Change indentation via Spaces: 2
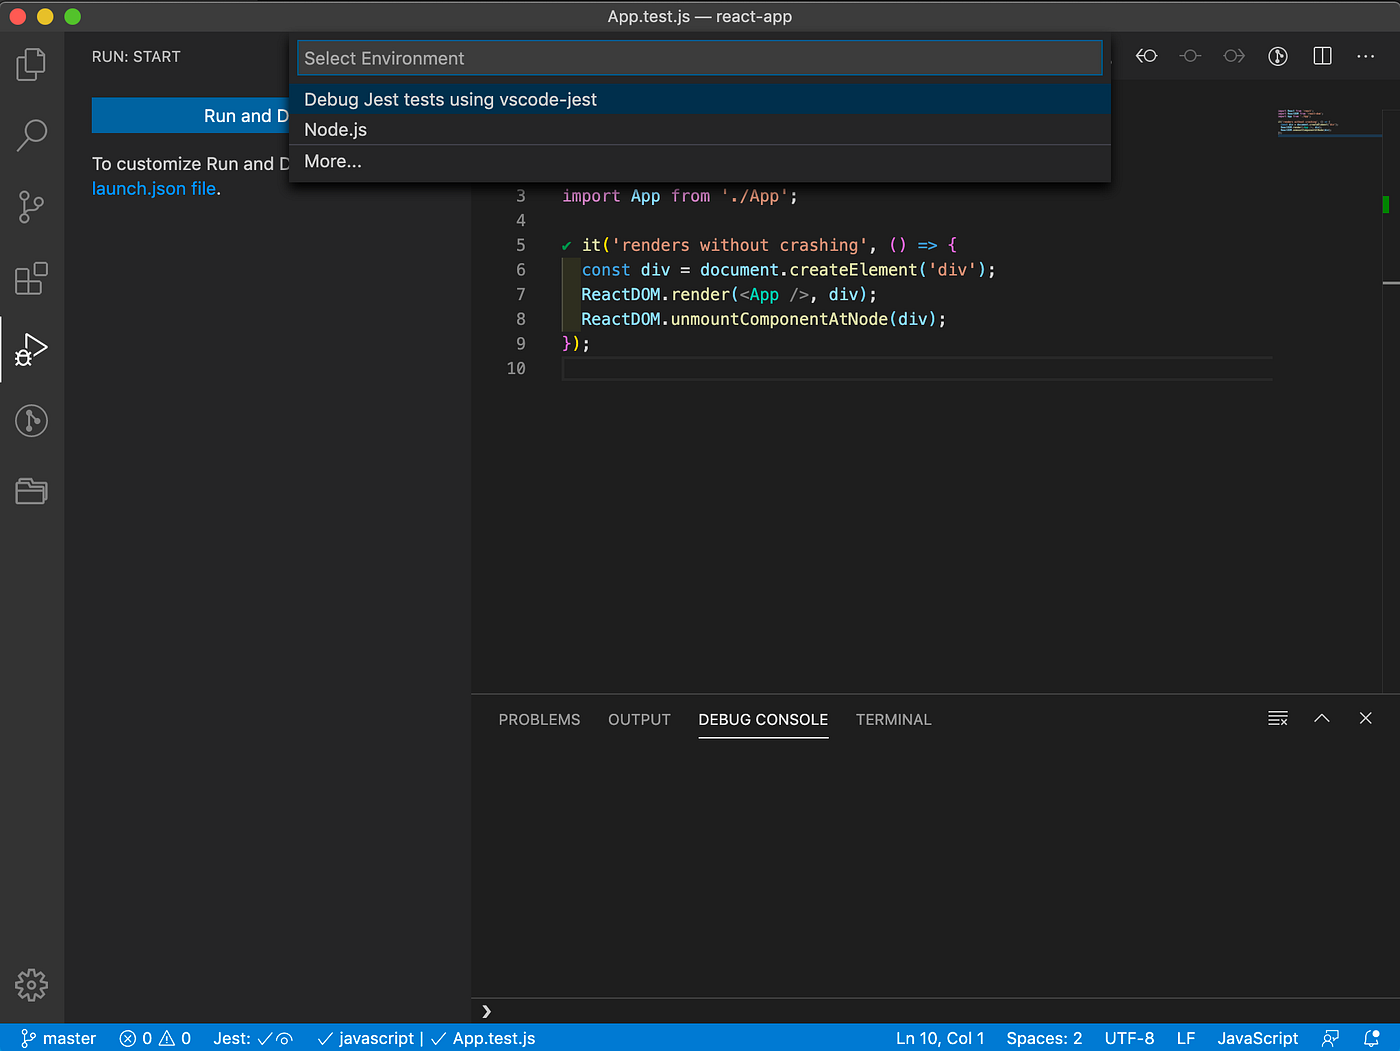The image size is (1400, 1051). click(x=1044, y=1038)
